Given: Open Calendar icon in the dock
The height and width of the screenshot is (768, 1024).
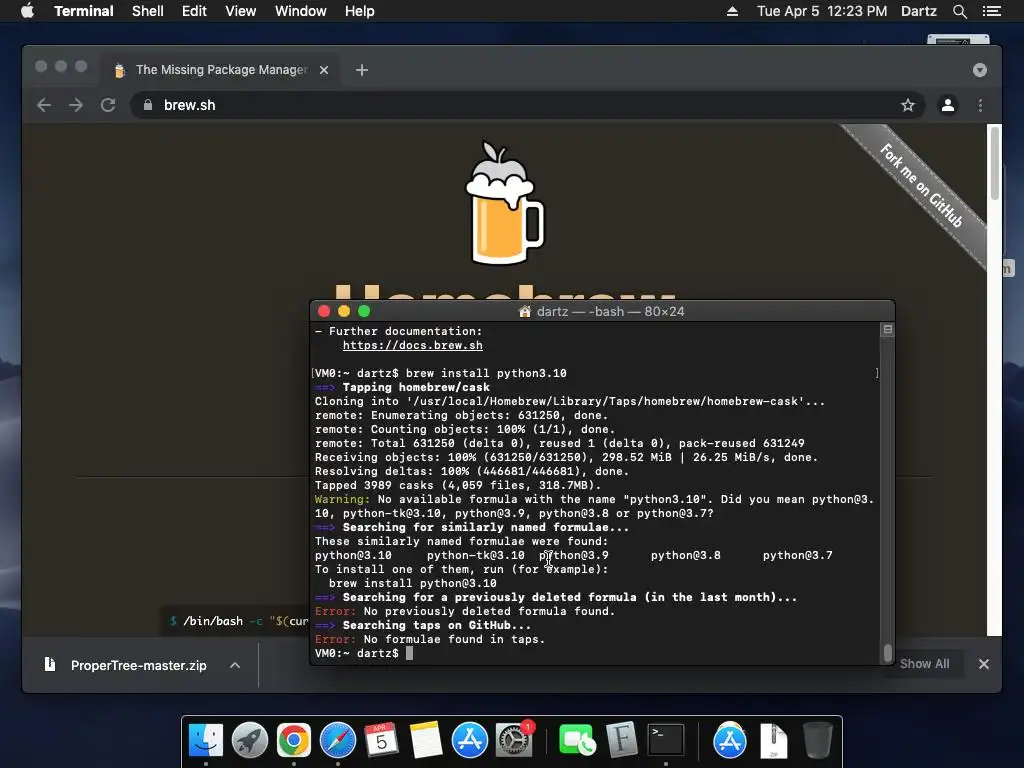Looking at the screenshot, I should coord(381,740).
